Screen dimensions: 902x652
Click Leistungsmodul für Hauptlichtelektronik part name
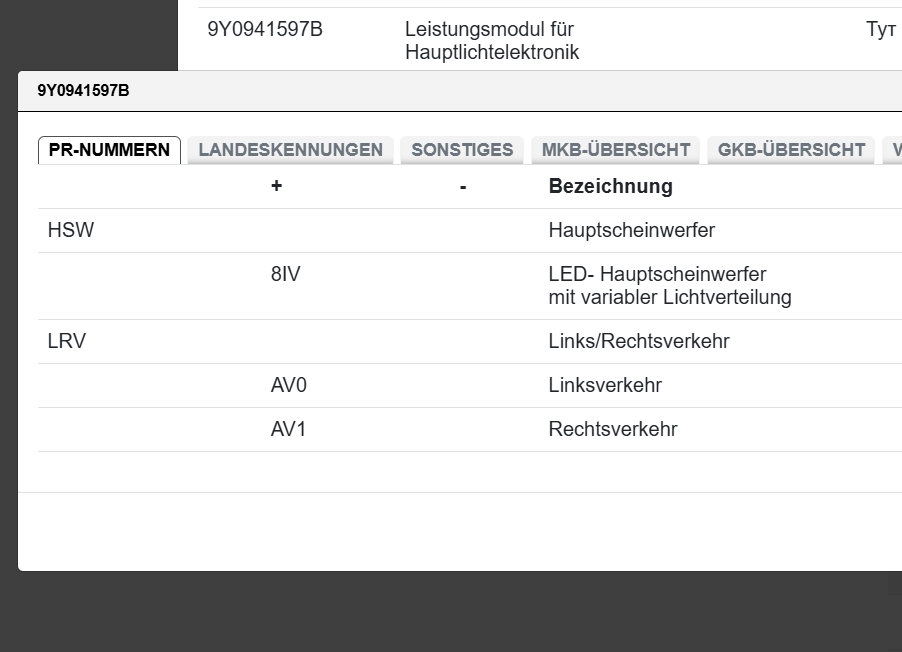coord(491,41)
